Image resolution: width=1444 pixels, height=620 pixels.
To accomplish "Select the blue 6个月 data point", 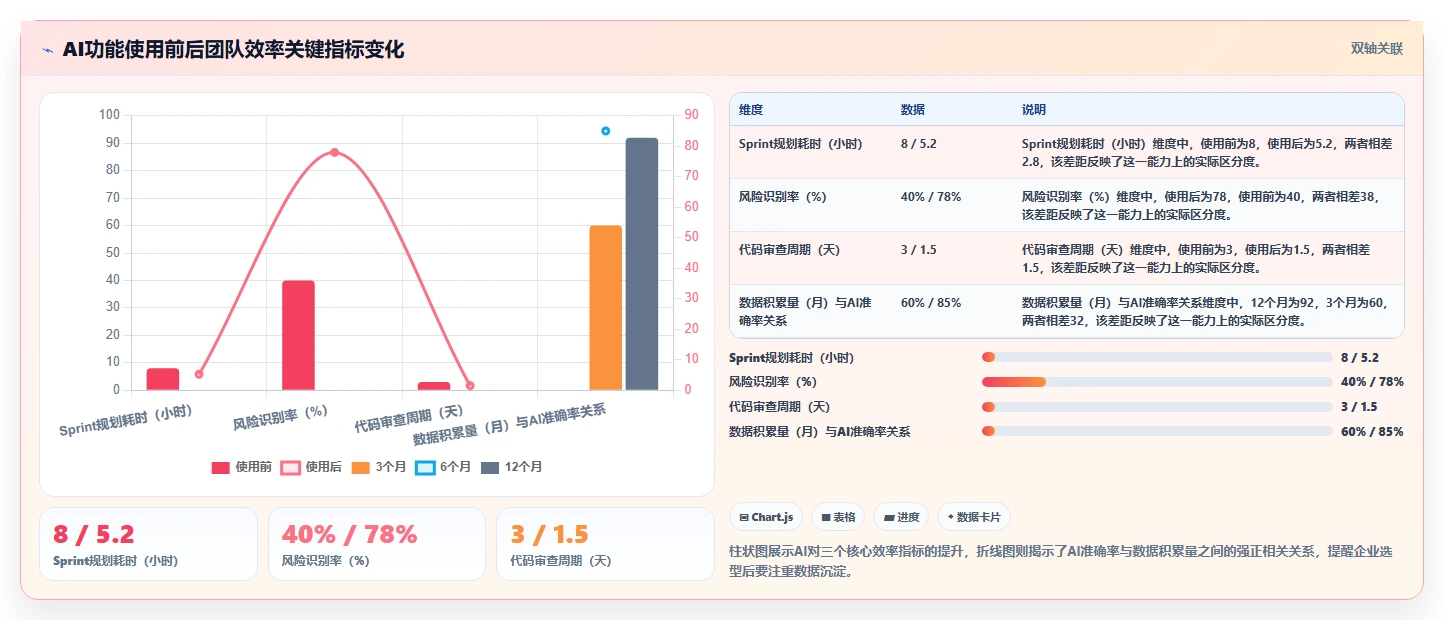I will pos(605,131).
